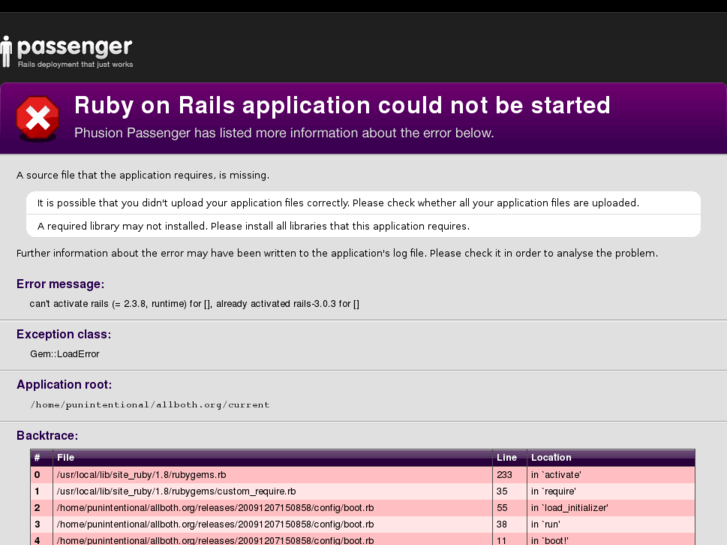This screenshot has height=545, width=727.
Task: Click '/usr/local/lib/site_ruby/1.8/rubygems.rb' file cell
Action: (x=273, y=475)
